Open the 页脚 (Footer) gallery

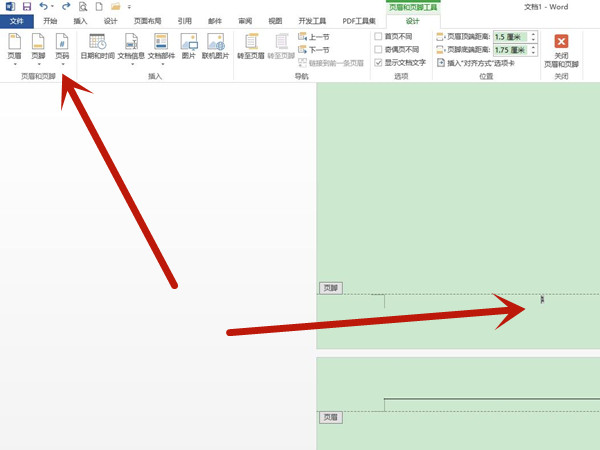coord(38,46)
